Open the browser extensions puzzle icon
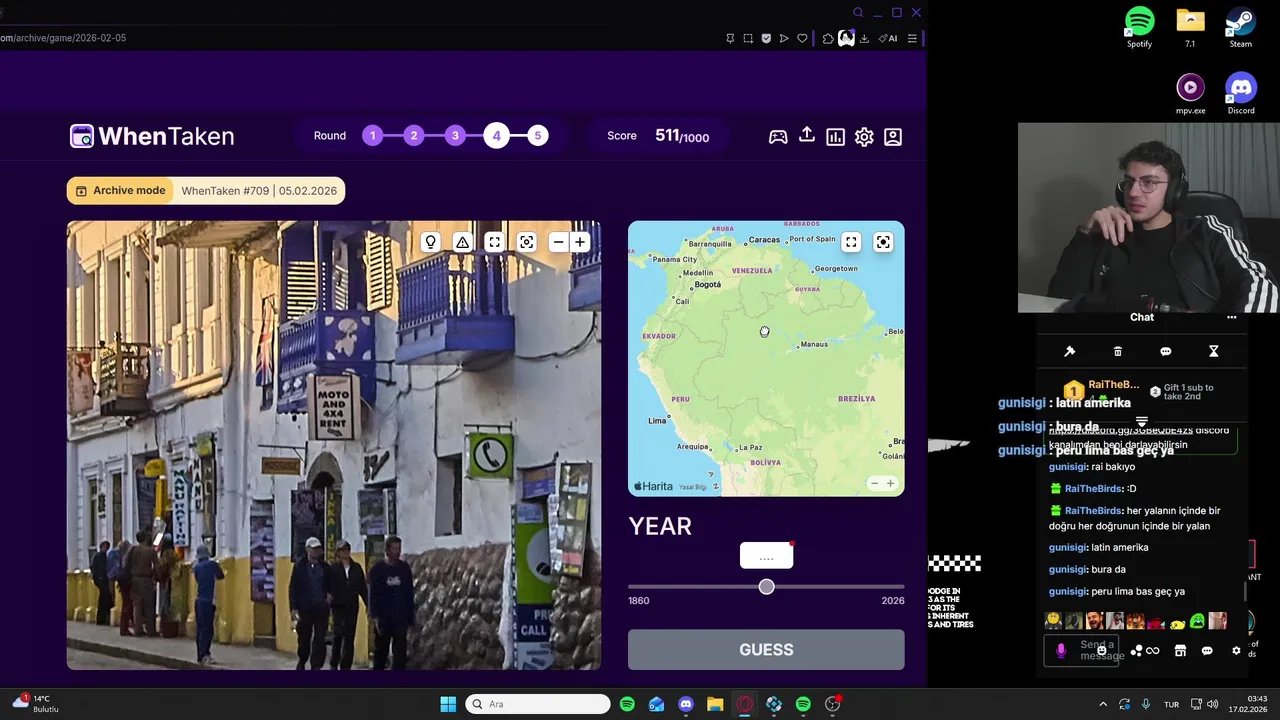This screenshot has height=720, width=1280. 828,39
